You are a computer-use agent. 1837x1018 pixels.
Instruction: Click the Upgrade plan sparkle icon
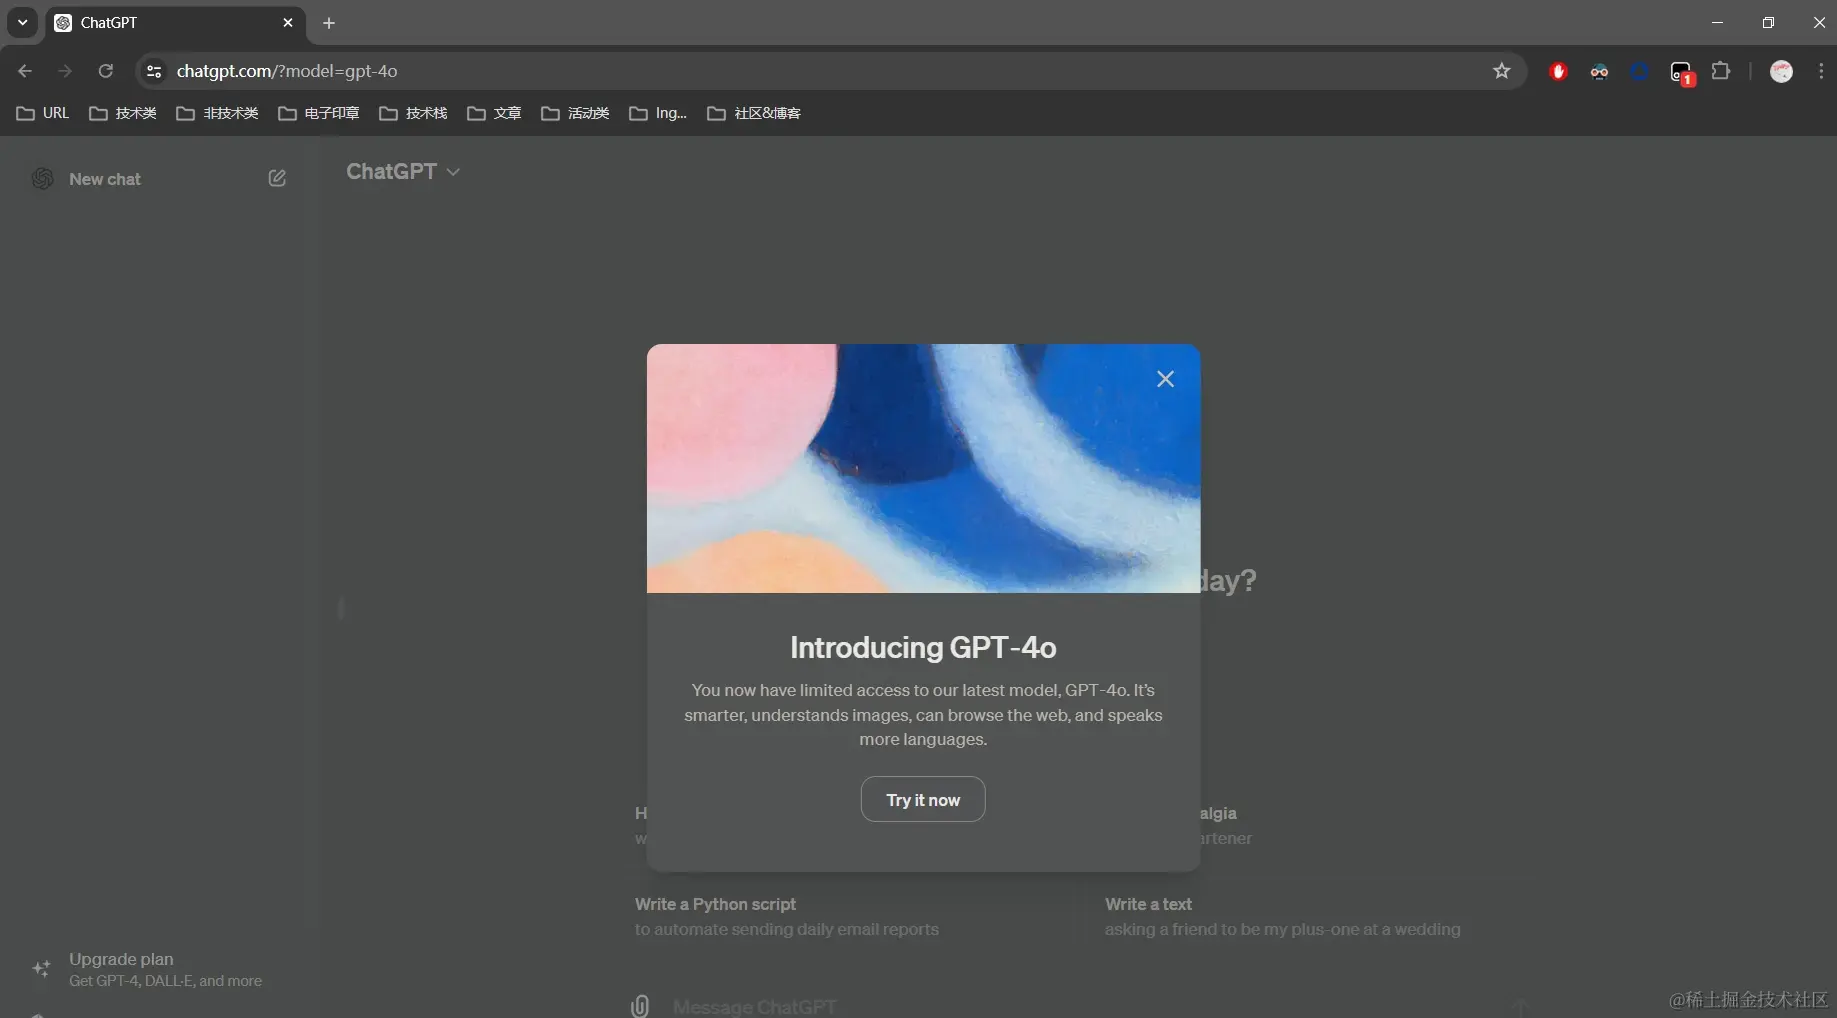pos(41,969)
